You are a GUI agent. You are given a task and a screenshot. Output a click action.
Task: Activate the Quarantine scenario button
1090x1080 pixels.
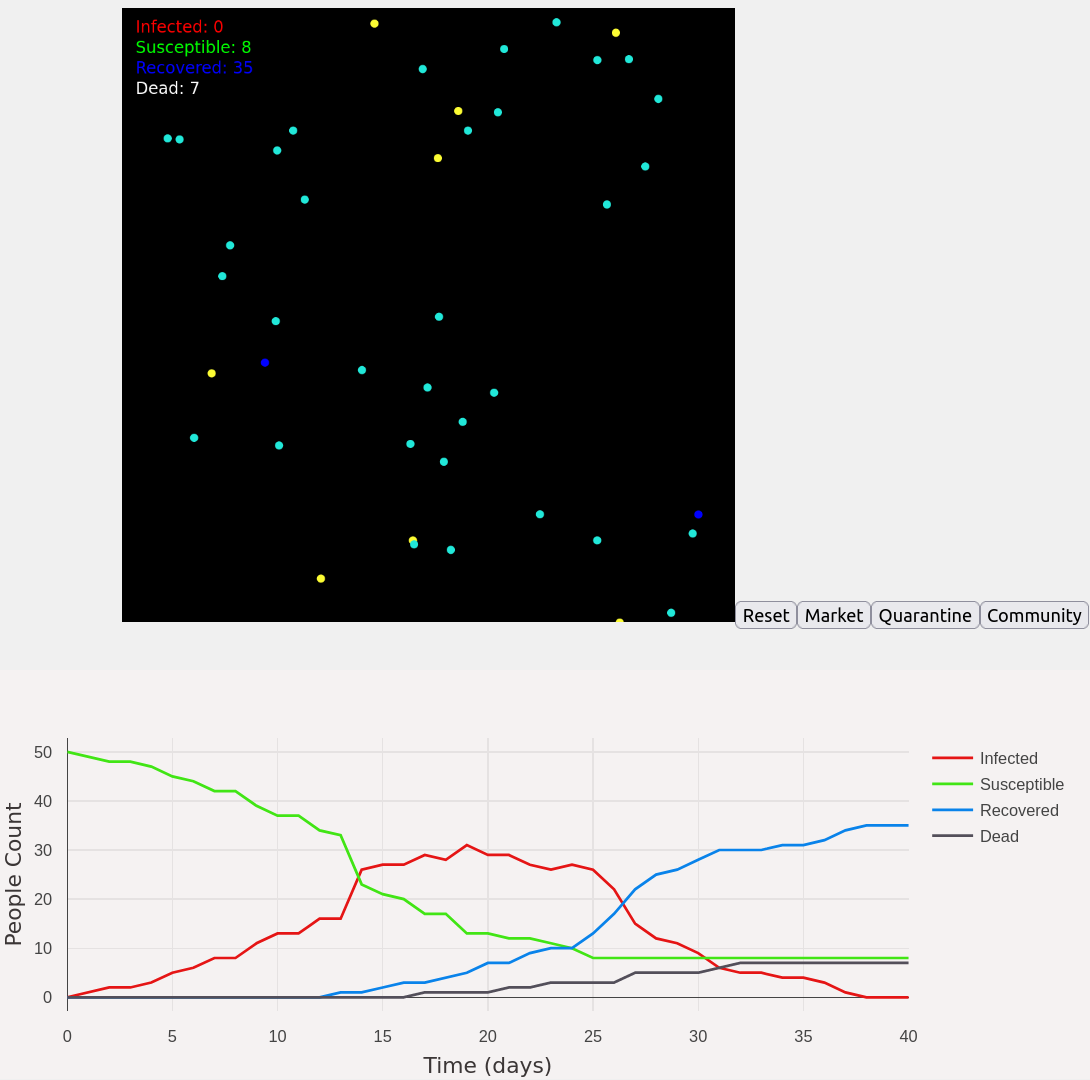[x=924, y=615]
